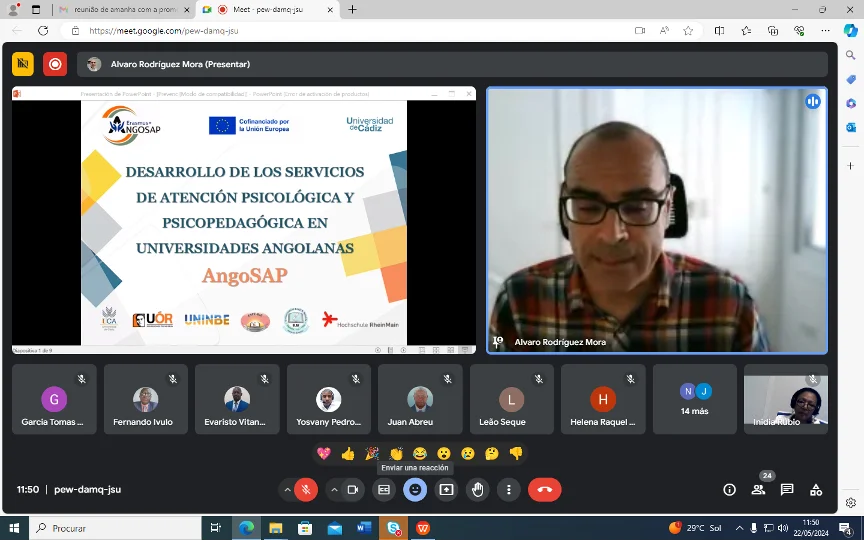Expand the video settings arrow

[x=334, y=490]
